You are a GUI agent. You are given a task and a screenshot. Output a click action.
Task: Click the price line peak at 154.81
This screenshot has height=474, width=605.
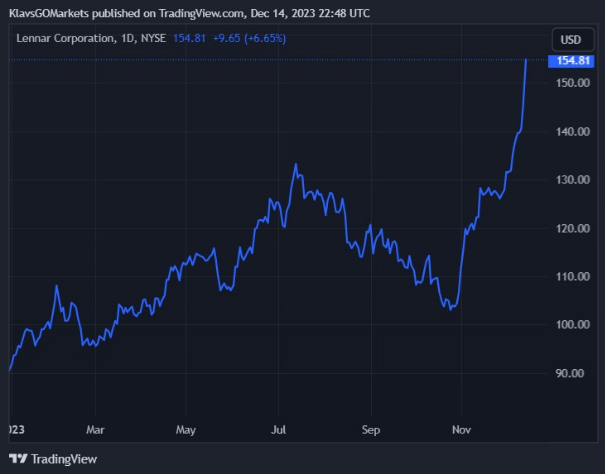pyautogui.click(x=526, y=60)
